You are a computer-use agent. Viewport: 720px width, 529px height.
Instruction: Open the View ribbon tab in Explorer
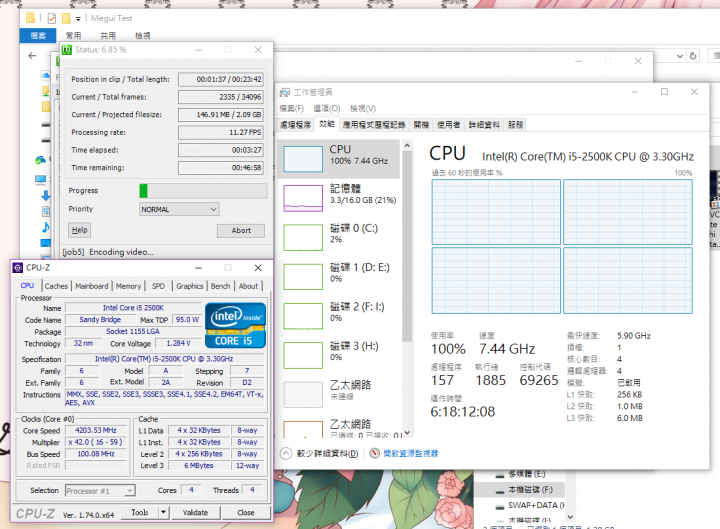tap(143, 35)
